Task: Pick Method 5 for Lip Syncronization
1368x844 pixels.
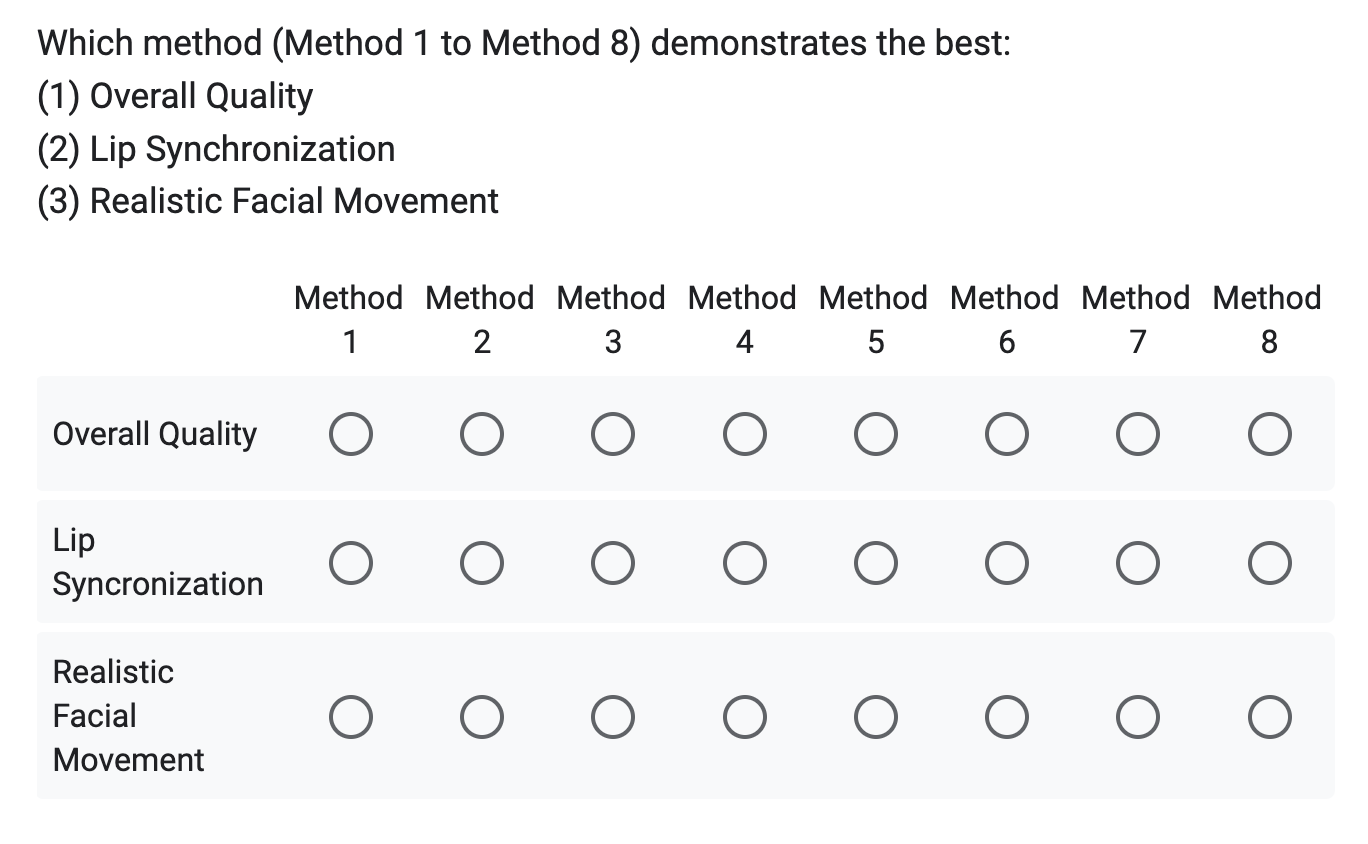Action: pyautogui.click(x=875, y=563)
